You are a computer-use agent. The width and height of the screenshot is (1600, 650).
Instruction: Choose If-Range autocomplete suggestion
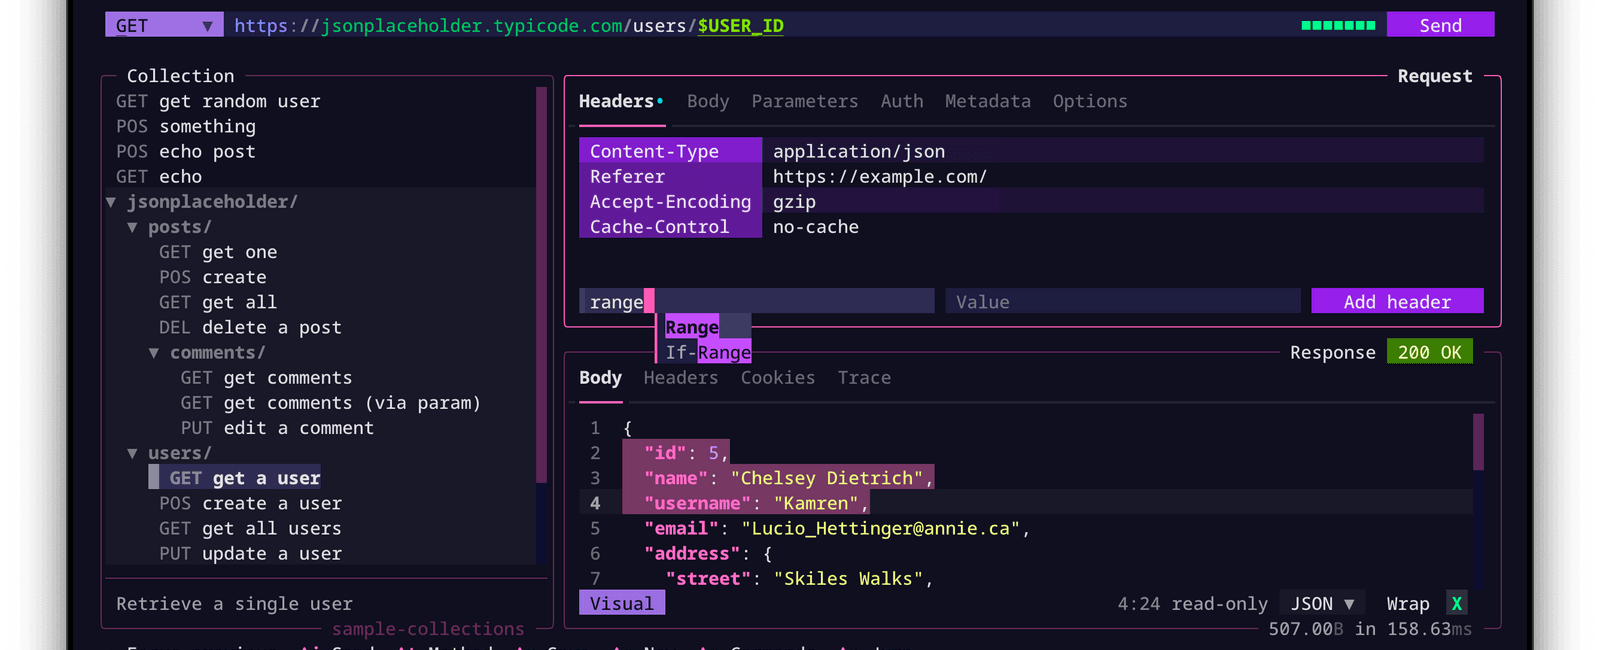[707, 352]
